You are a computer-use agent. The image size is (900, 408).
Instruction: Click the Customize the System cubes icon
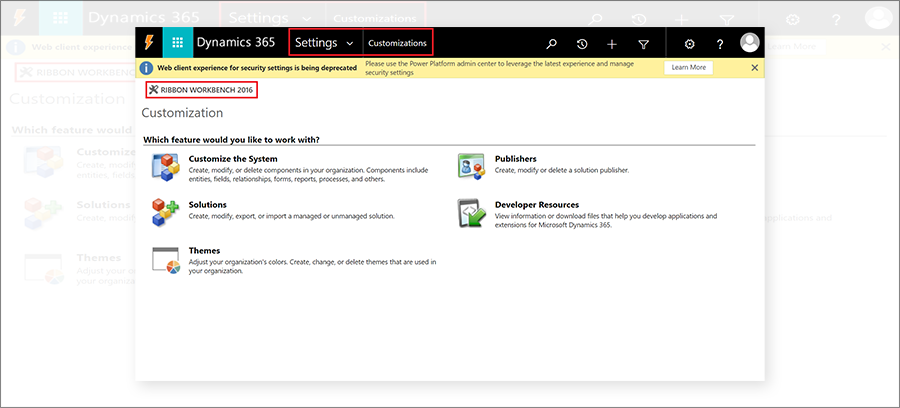[166, 167]
